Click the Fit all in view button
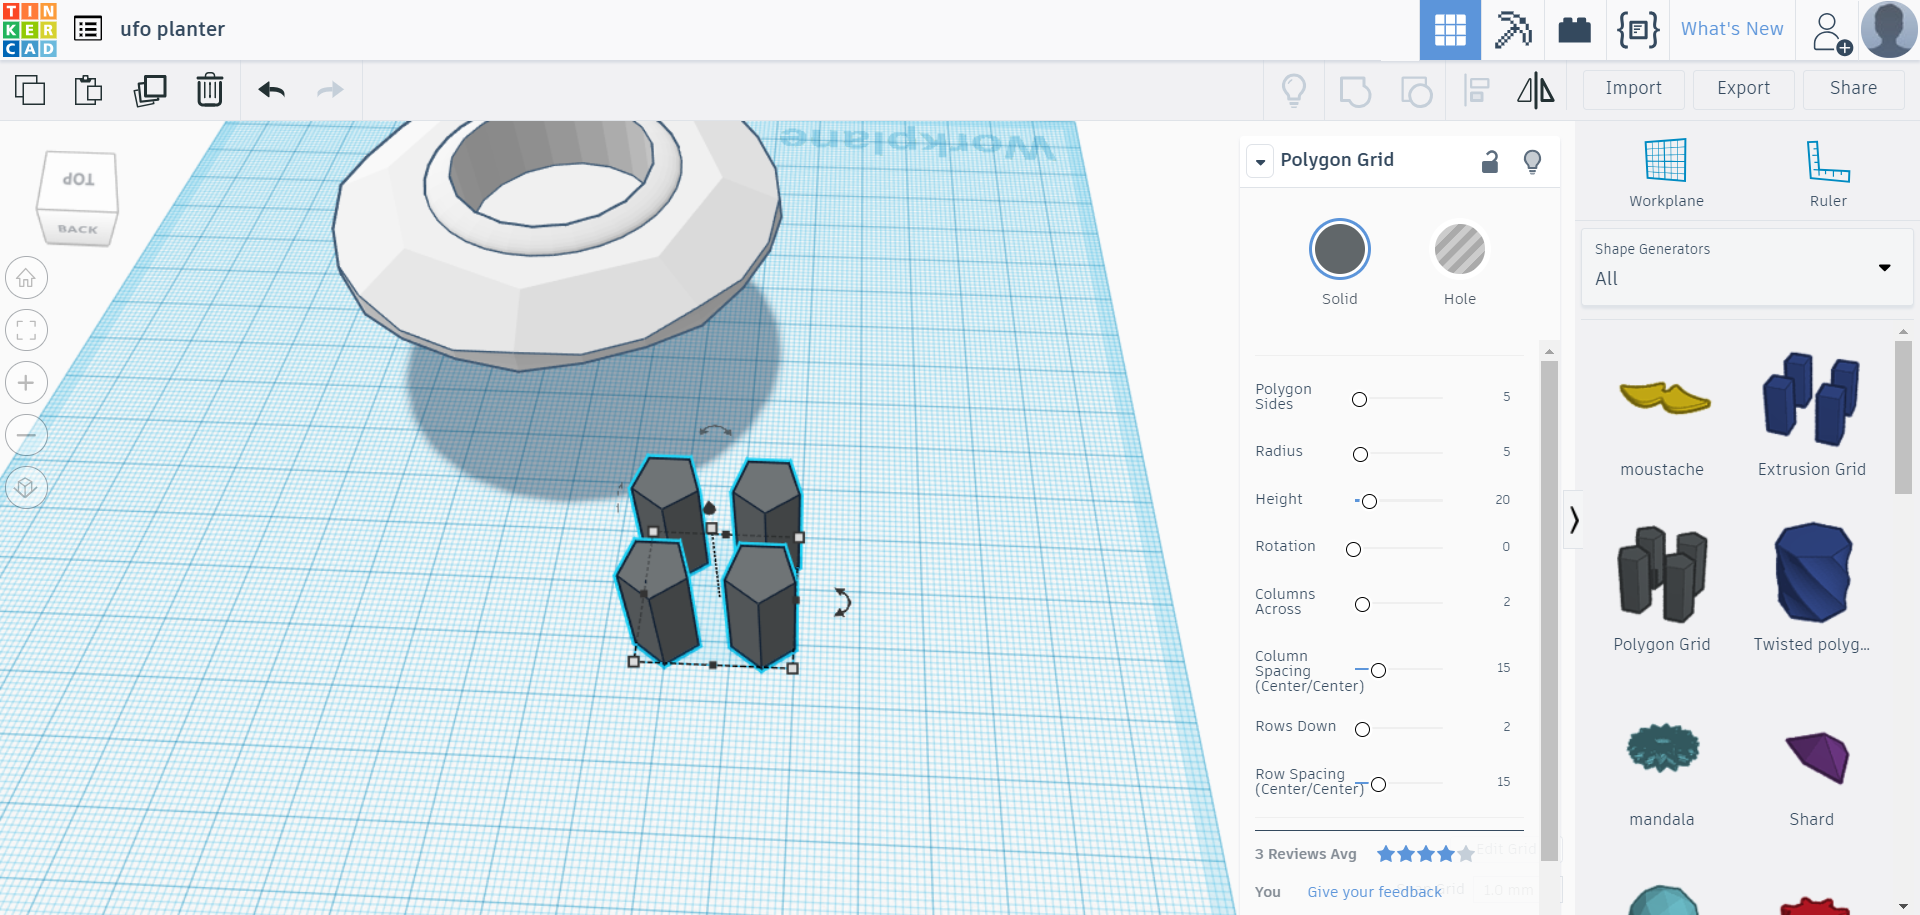Viewport: 1920px width, 915px height. 26,330
